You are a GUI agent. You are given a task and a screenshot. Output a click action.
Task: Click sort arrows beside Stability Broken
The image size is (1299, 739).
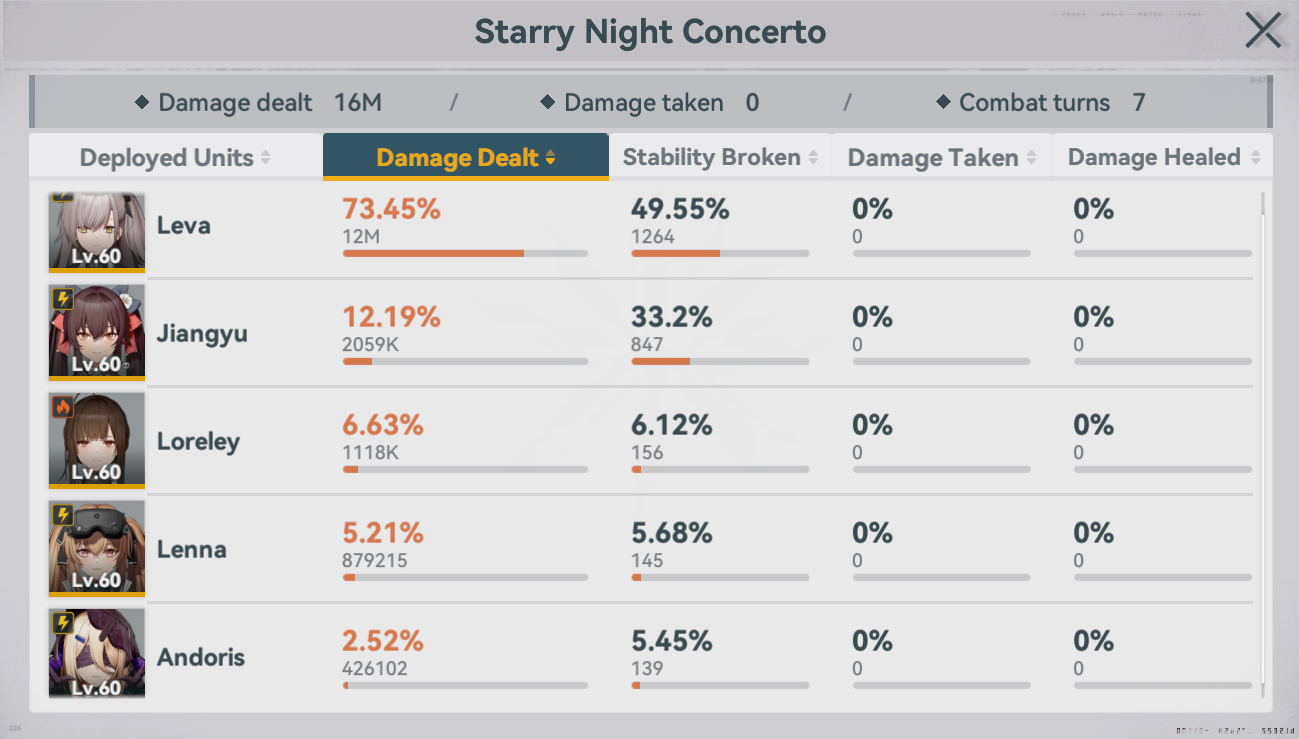coord(813,158)
